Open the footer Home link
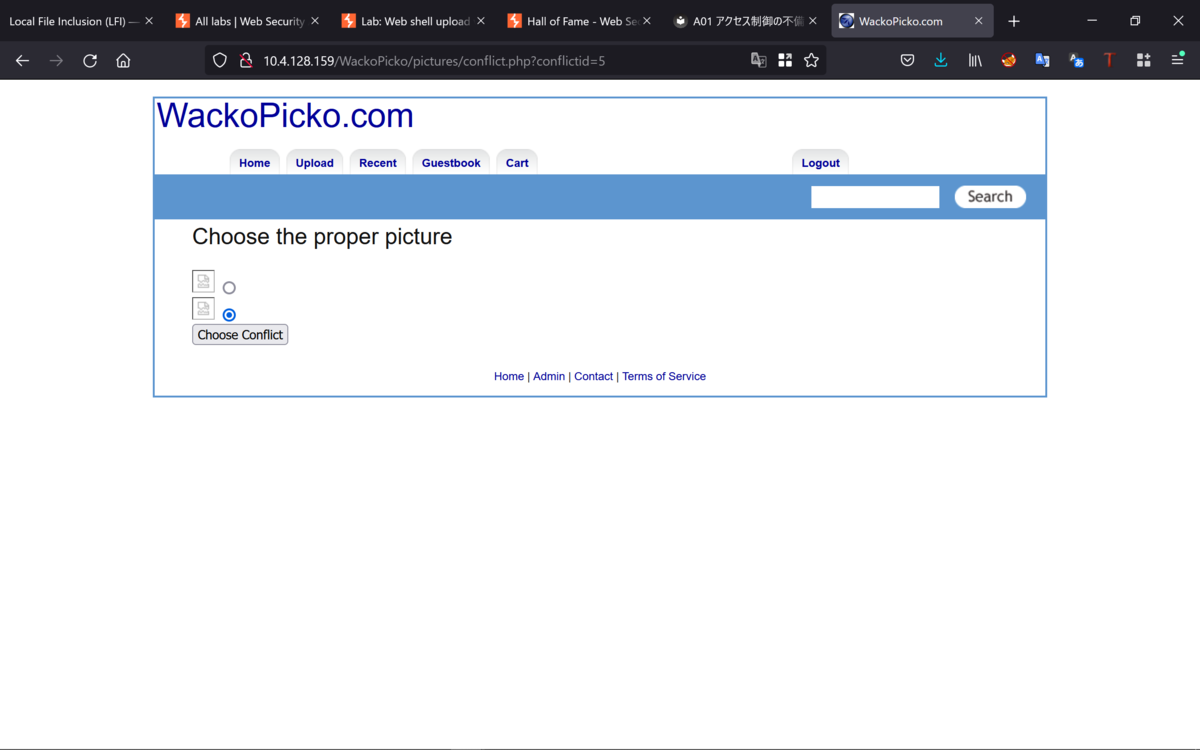1200x750 pixels. (x=509, y=377)
